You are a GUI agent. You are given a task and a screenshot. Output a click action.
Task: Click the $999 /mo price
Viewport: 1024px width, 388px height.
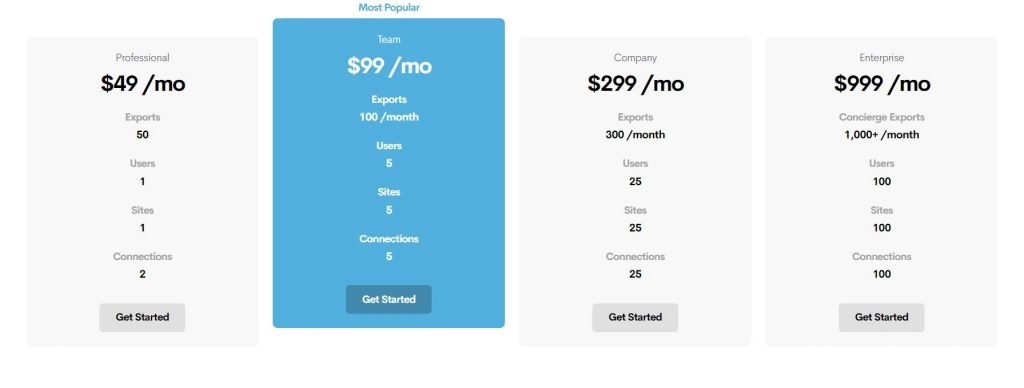[x=881, y=84]
